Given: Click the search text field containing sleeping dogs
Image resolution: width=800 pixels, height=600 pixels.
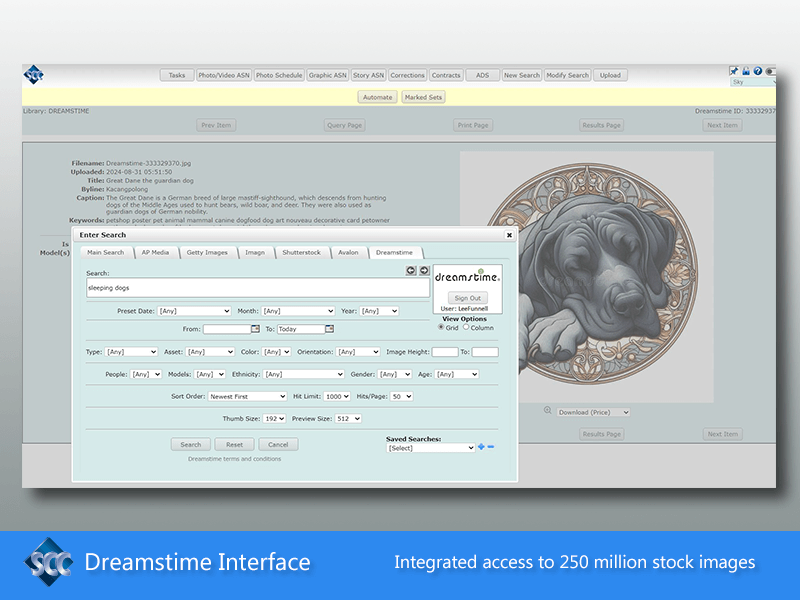Looking at the screenshot, I should (258, 288).
